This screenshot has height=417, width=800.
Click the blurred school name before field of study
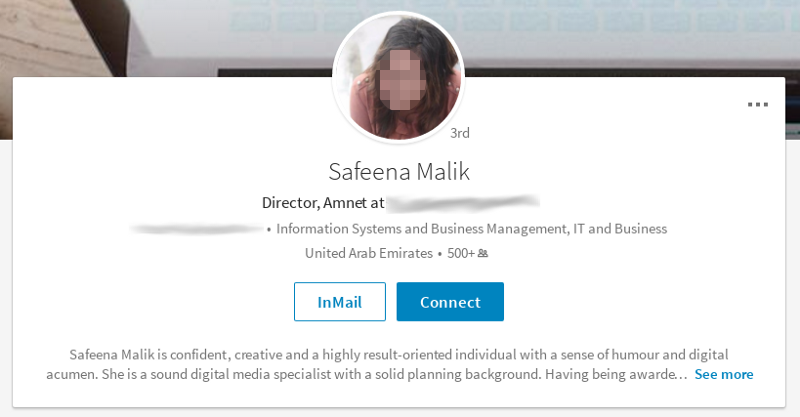[197, 229]
